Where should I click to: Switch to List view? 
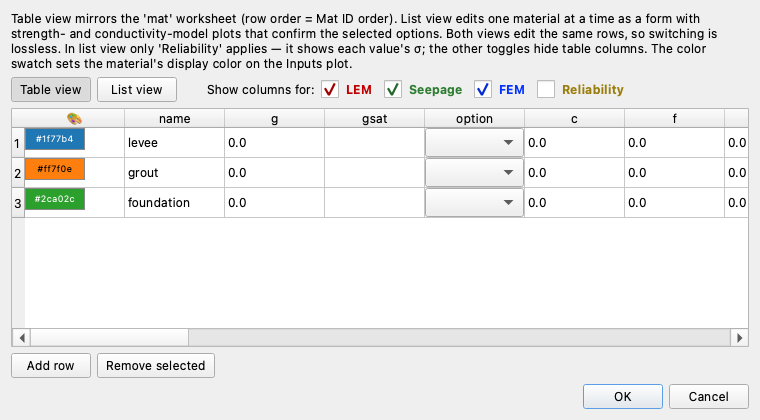[x=137, y=90]
